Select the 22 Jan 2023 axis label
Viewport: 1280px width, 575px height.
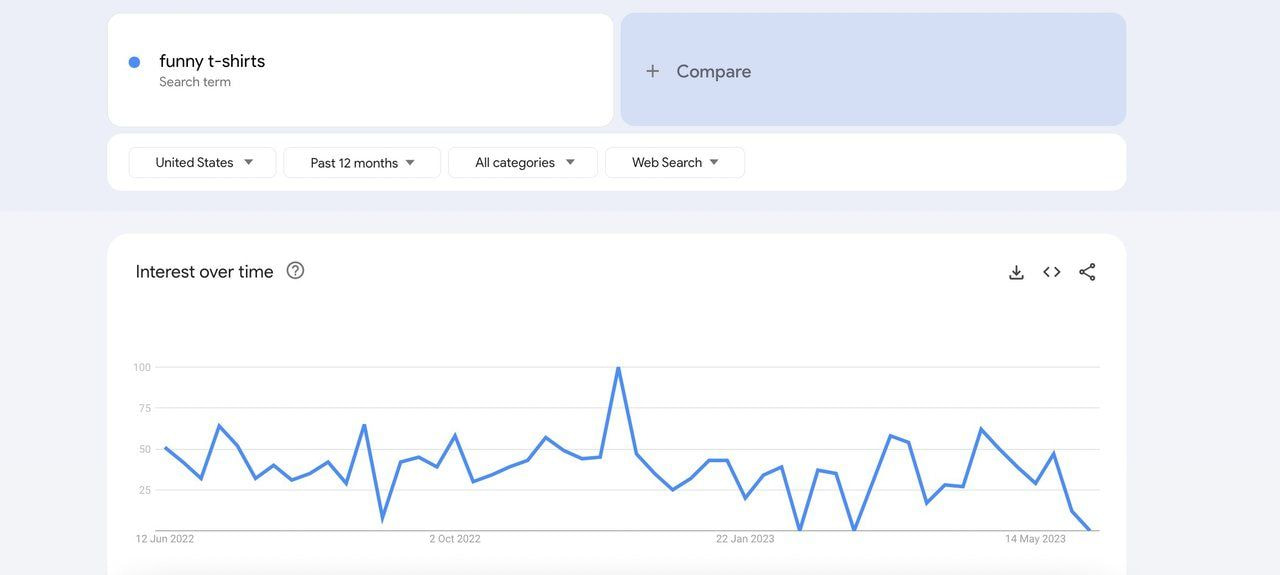[745, 539]
